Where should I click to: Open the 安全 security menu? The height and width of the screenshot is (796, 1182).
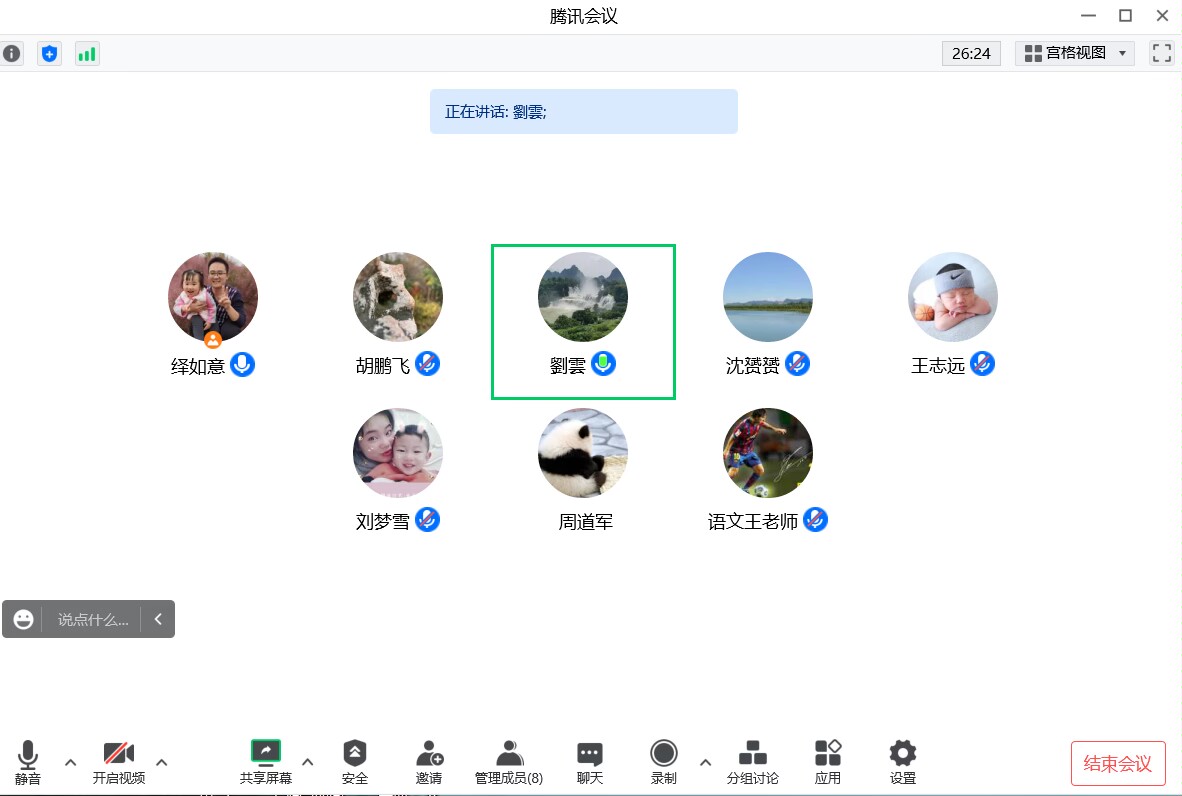(x=354, y=763)
